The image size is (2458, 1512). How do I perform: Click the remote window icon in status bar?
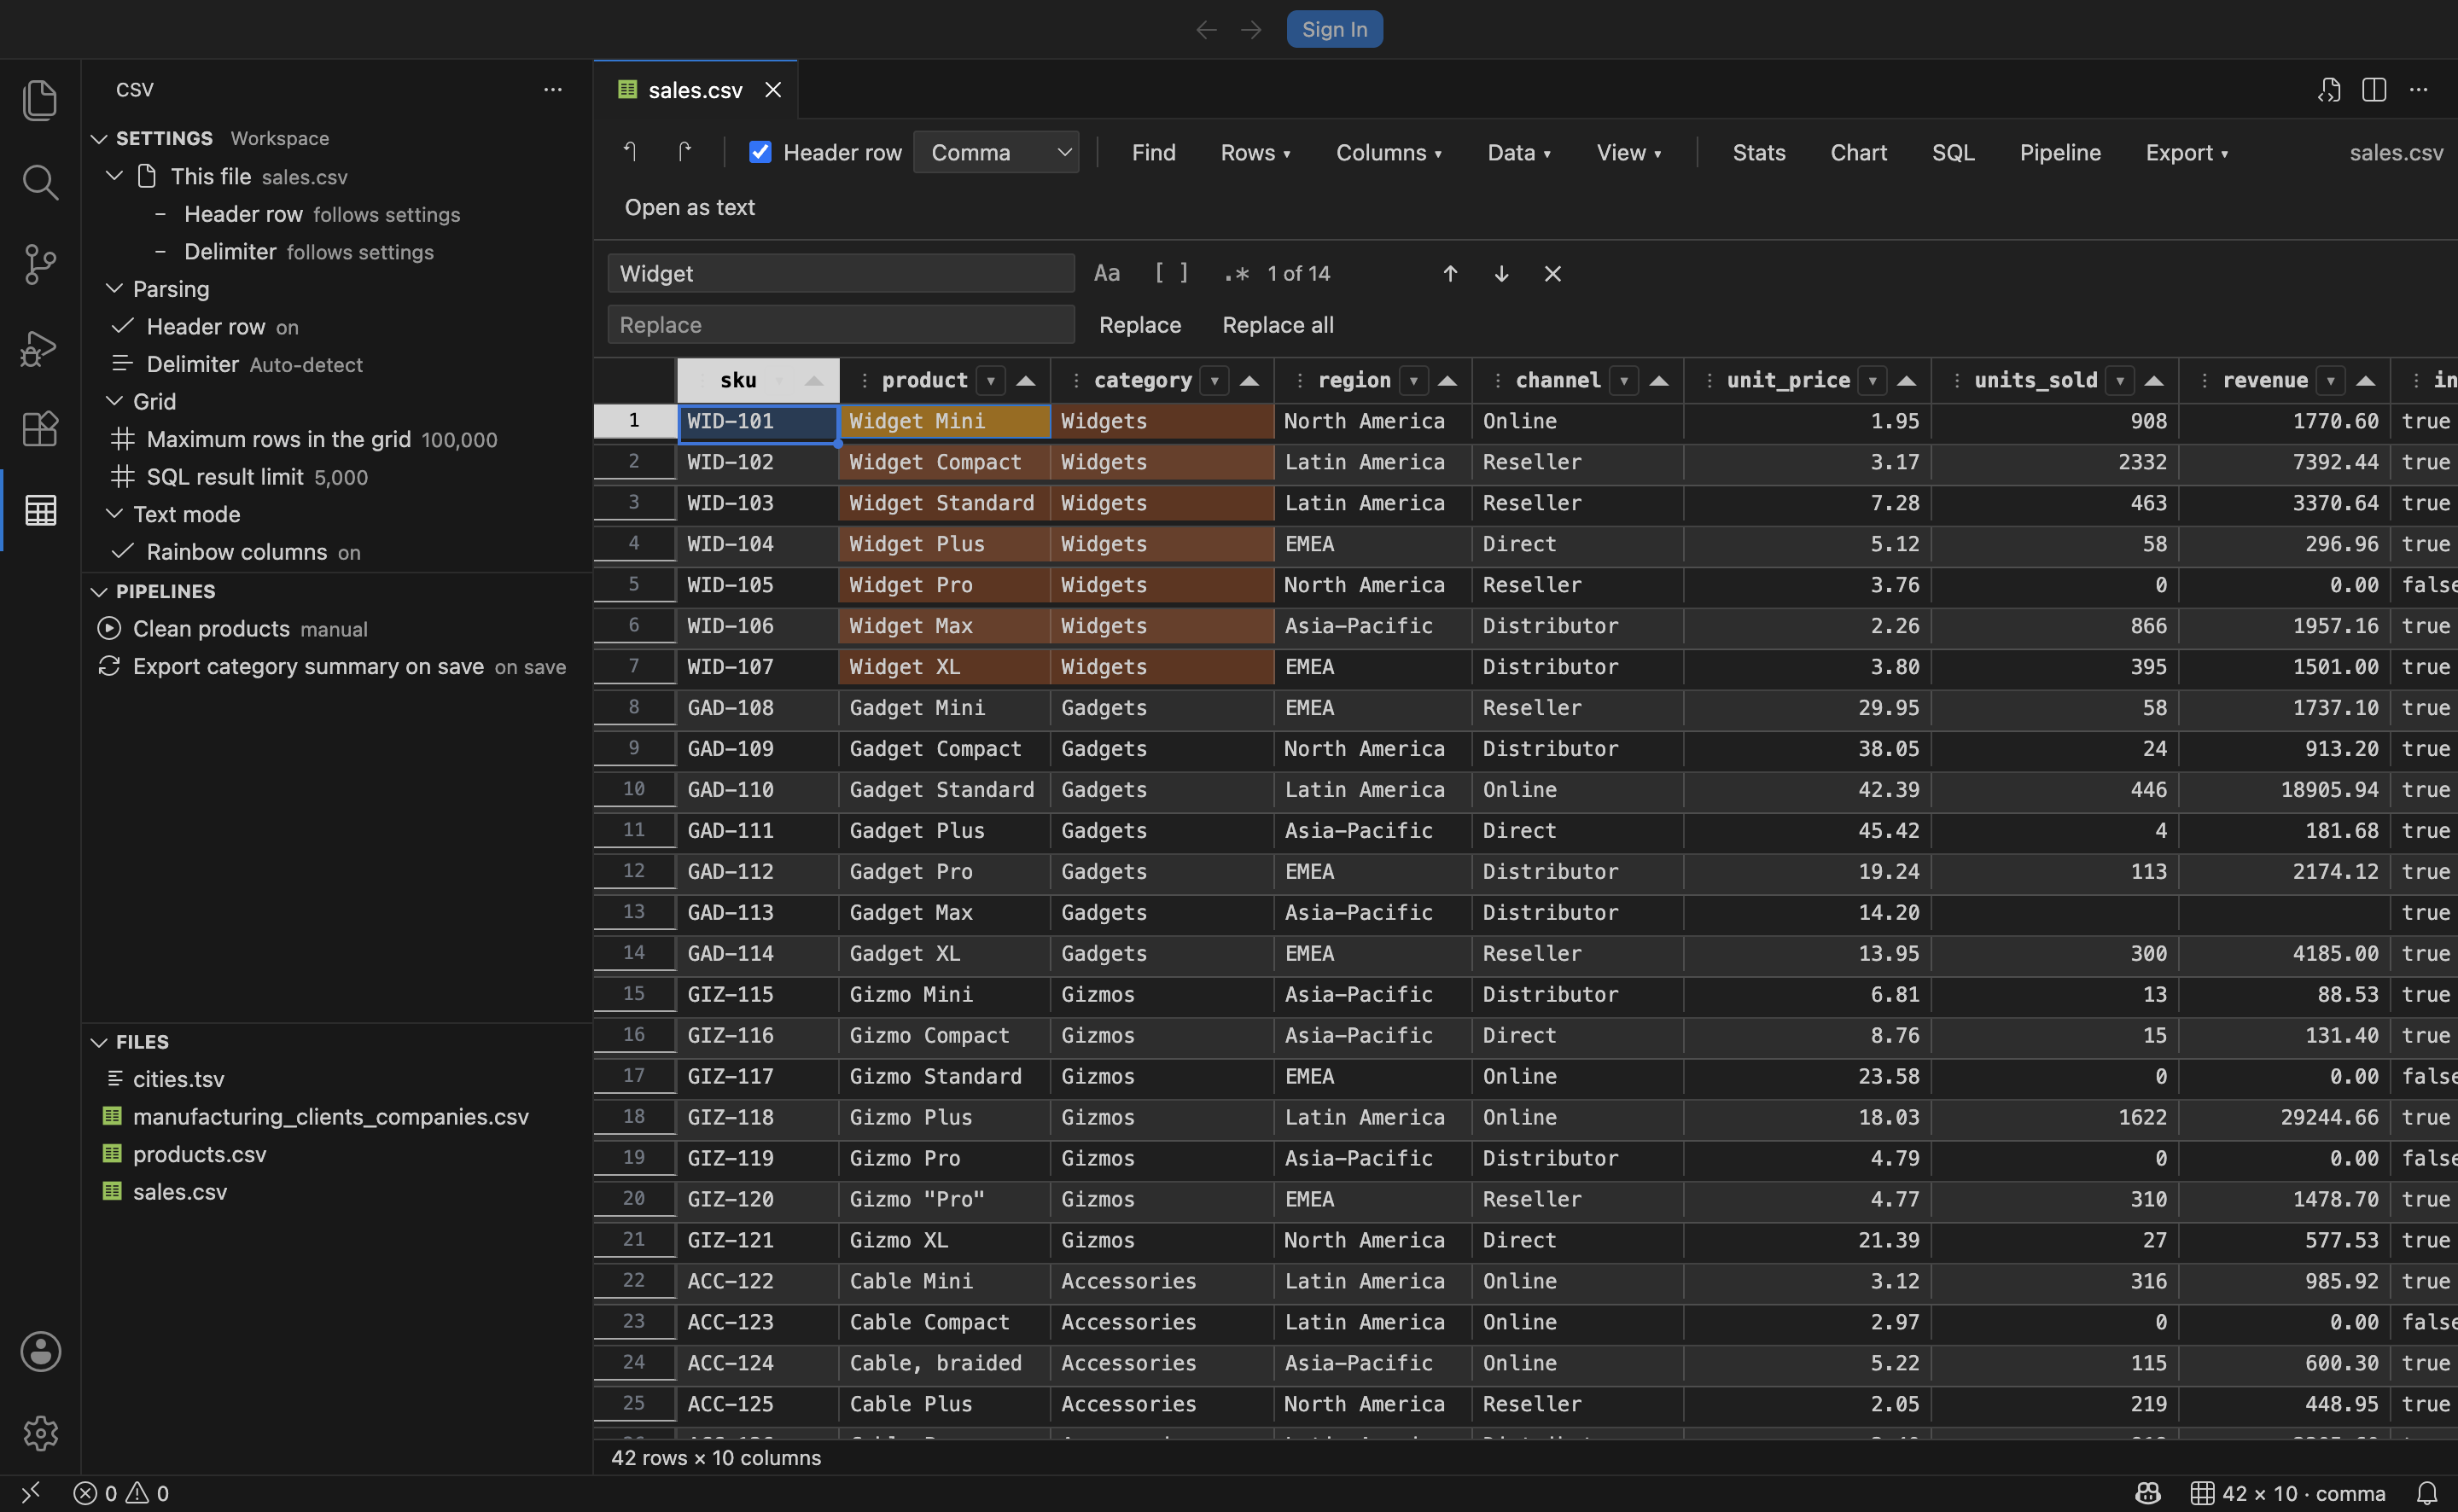31,1493
